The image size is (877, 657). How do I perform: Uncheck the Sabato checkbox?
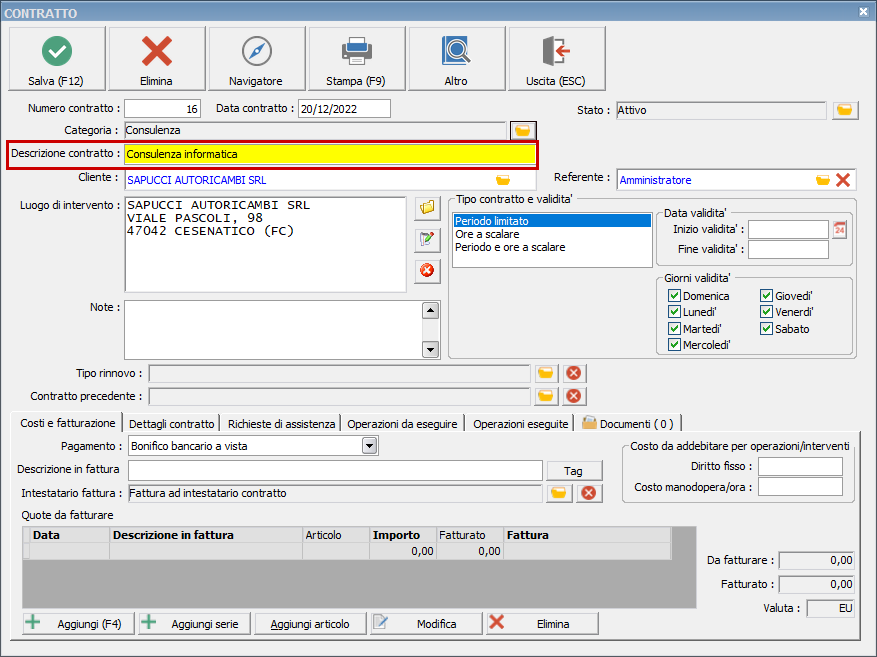[766, 329]
